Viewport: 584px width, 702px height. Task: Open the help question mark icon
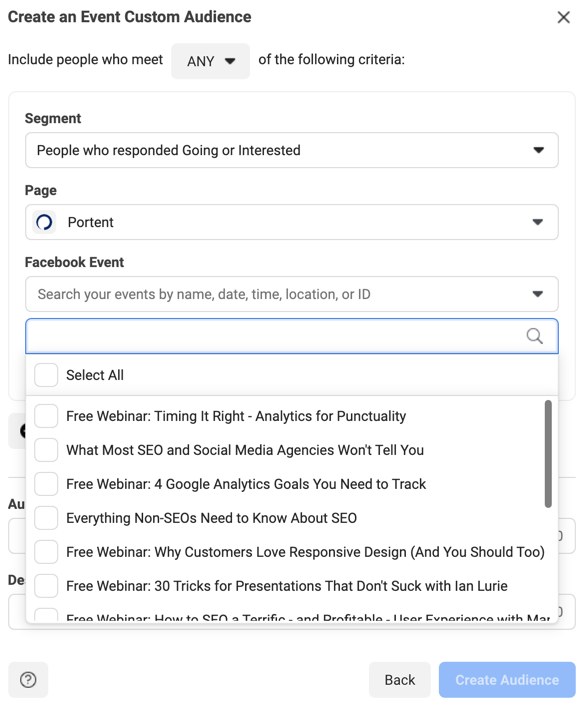point(28,680)
